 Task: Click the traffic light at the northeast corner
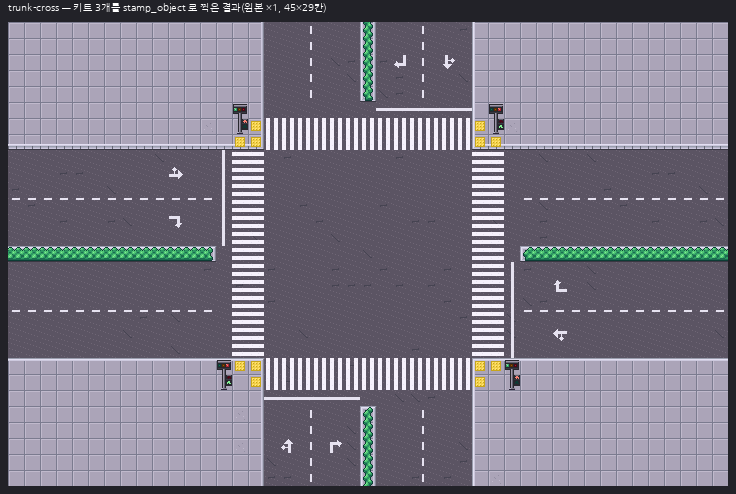pyautogui.click(x=497, y=119)
